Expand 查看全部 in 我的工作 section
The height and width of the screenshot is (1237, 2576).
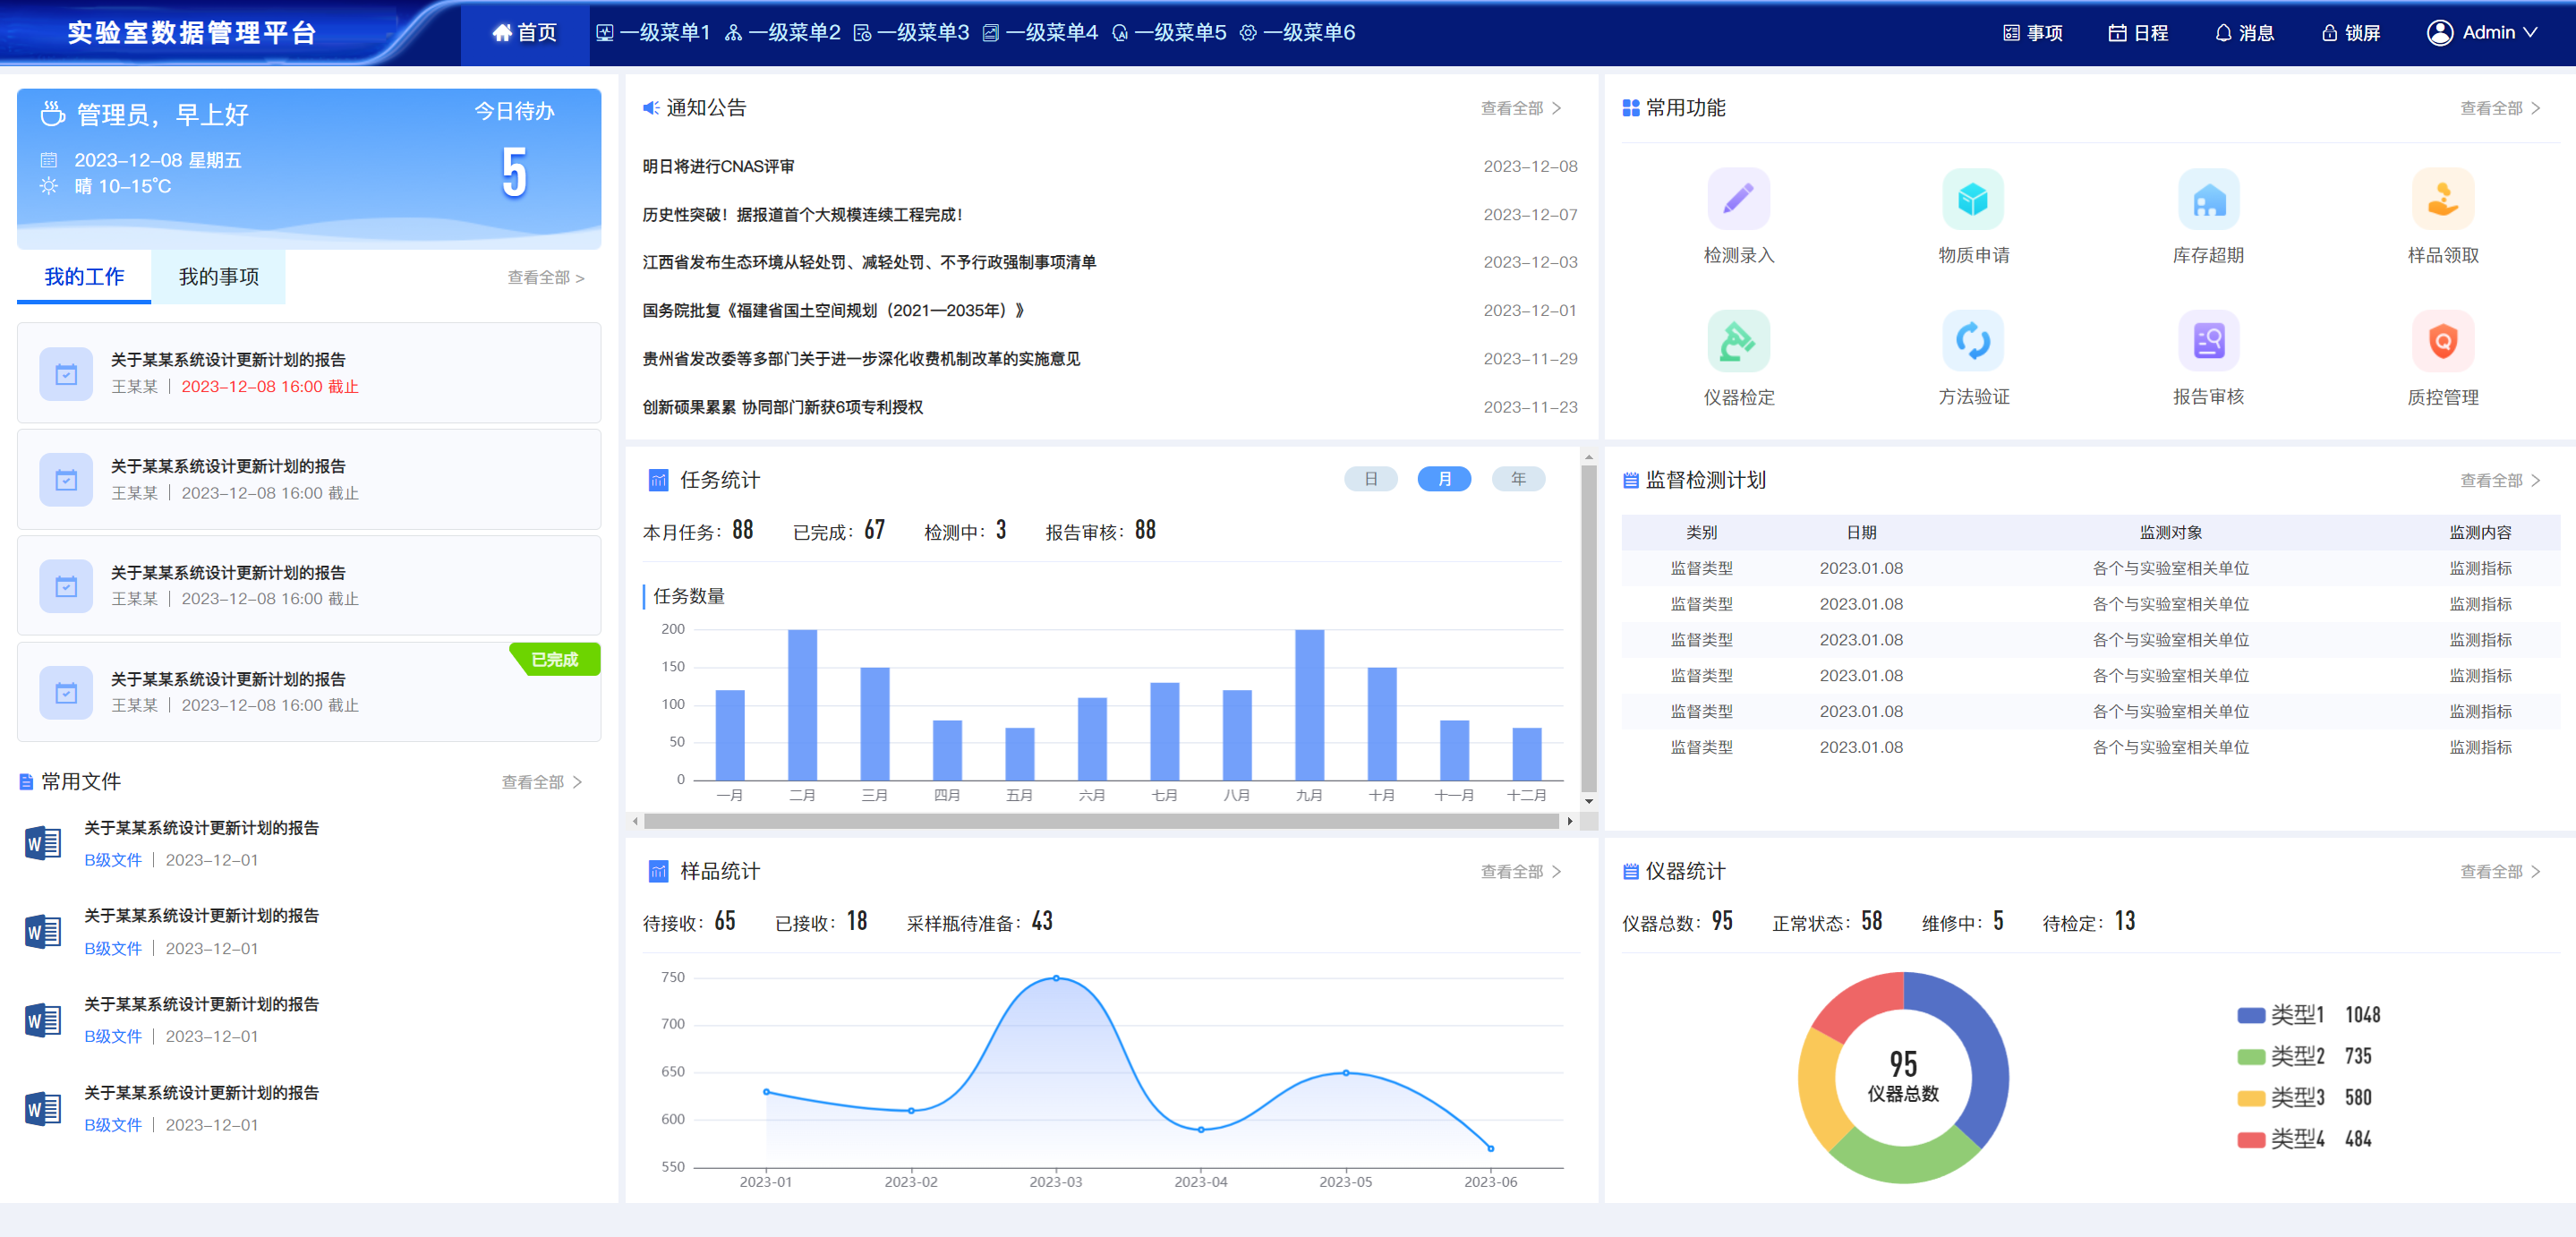point(546,277)
